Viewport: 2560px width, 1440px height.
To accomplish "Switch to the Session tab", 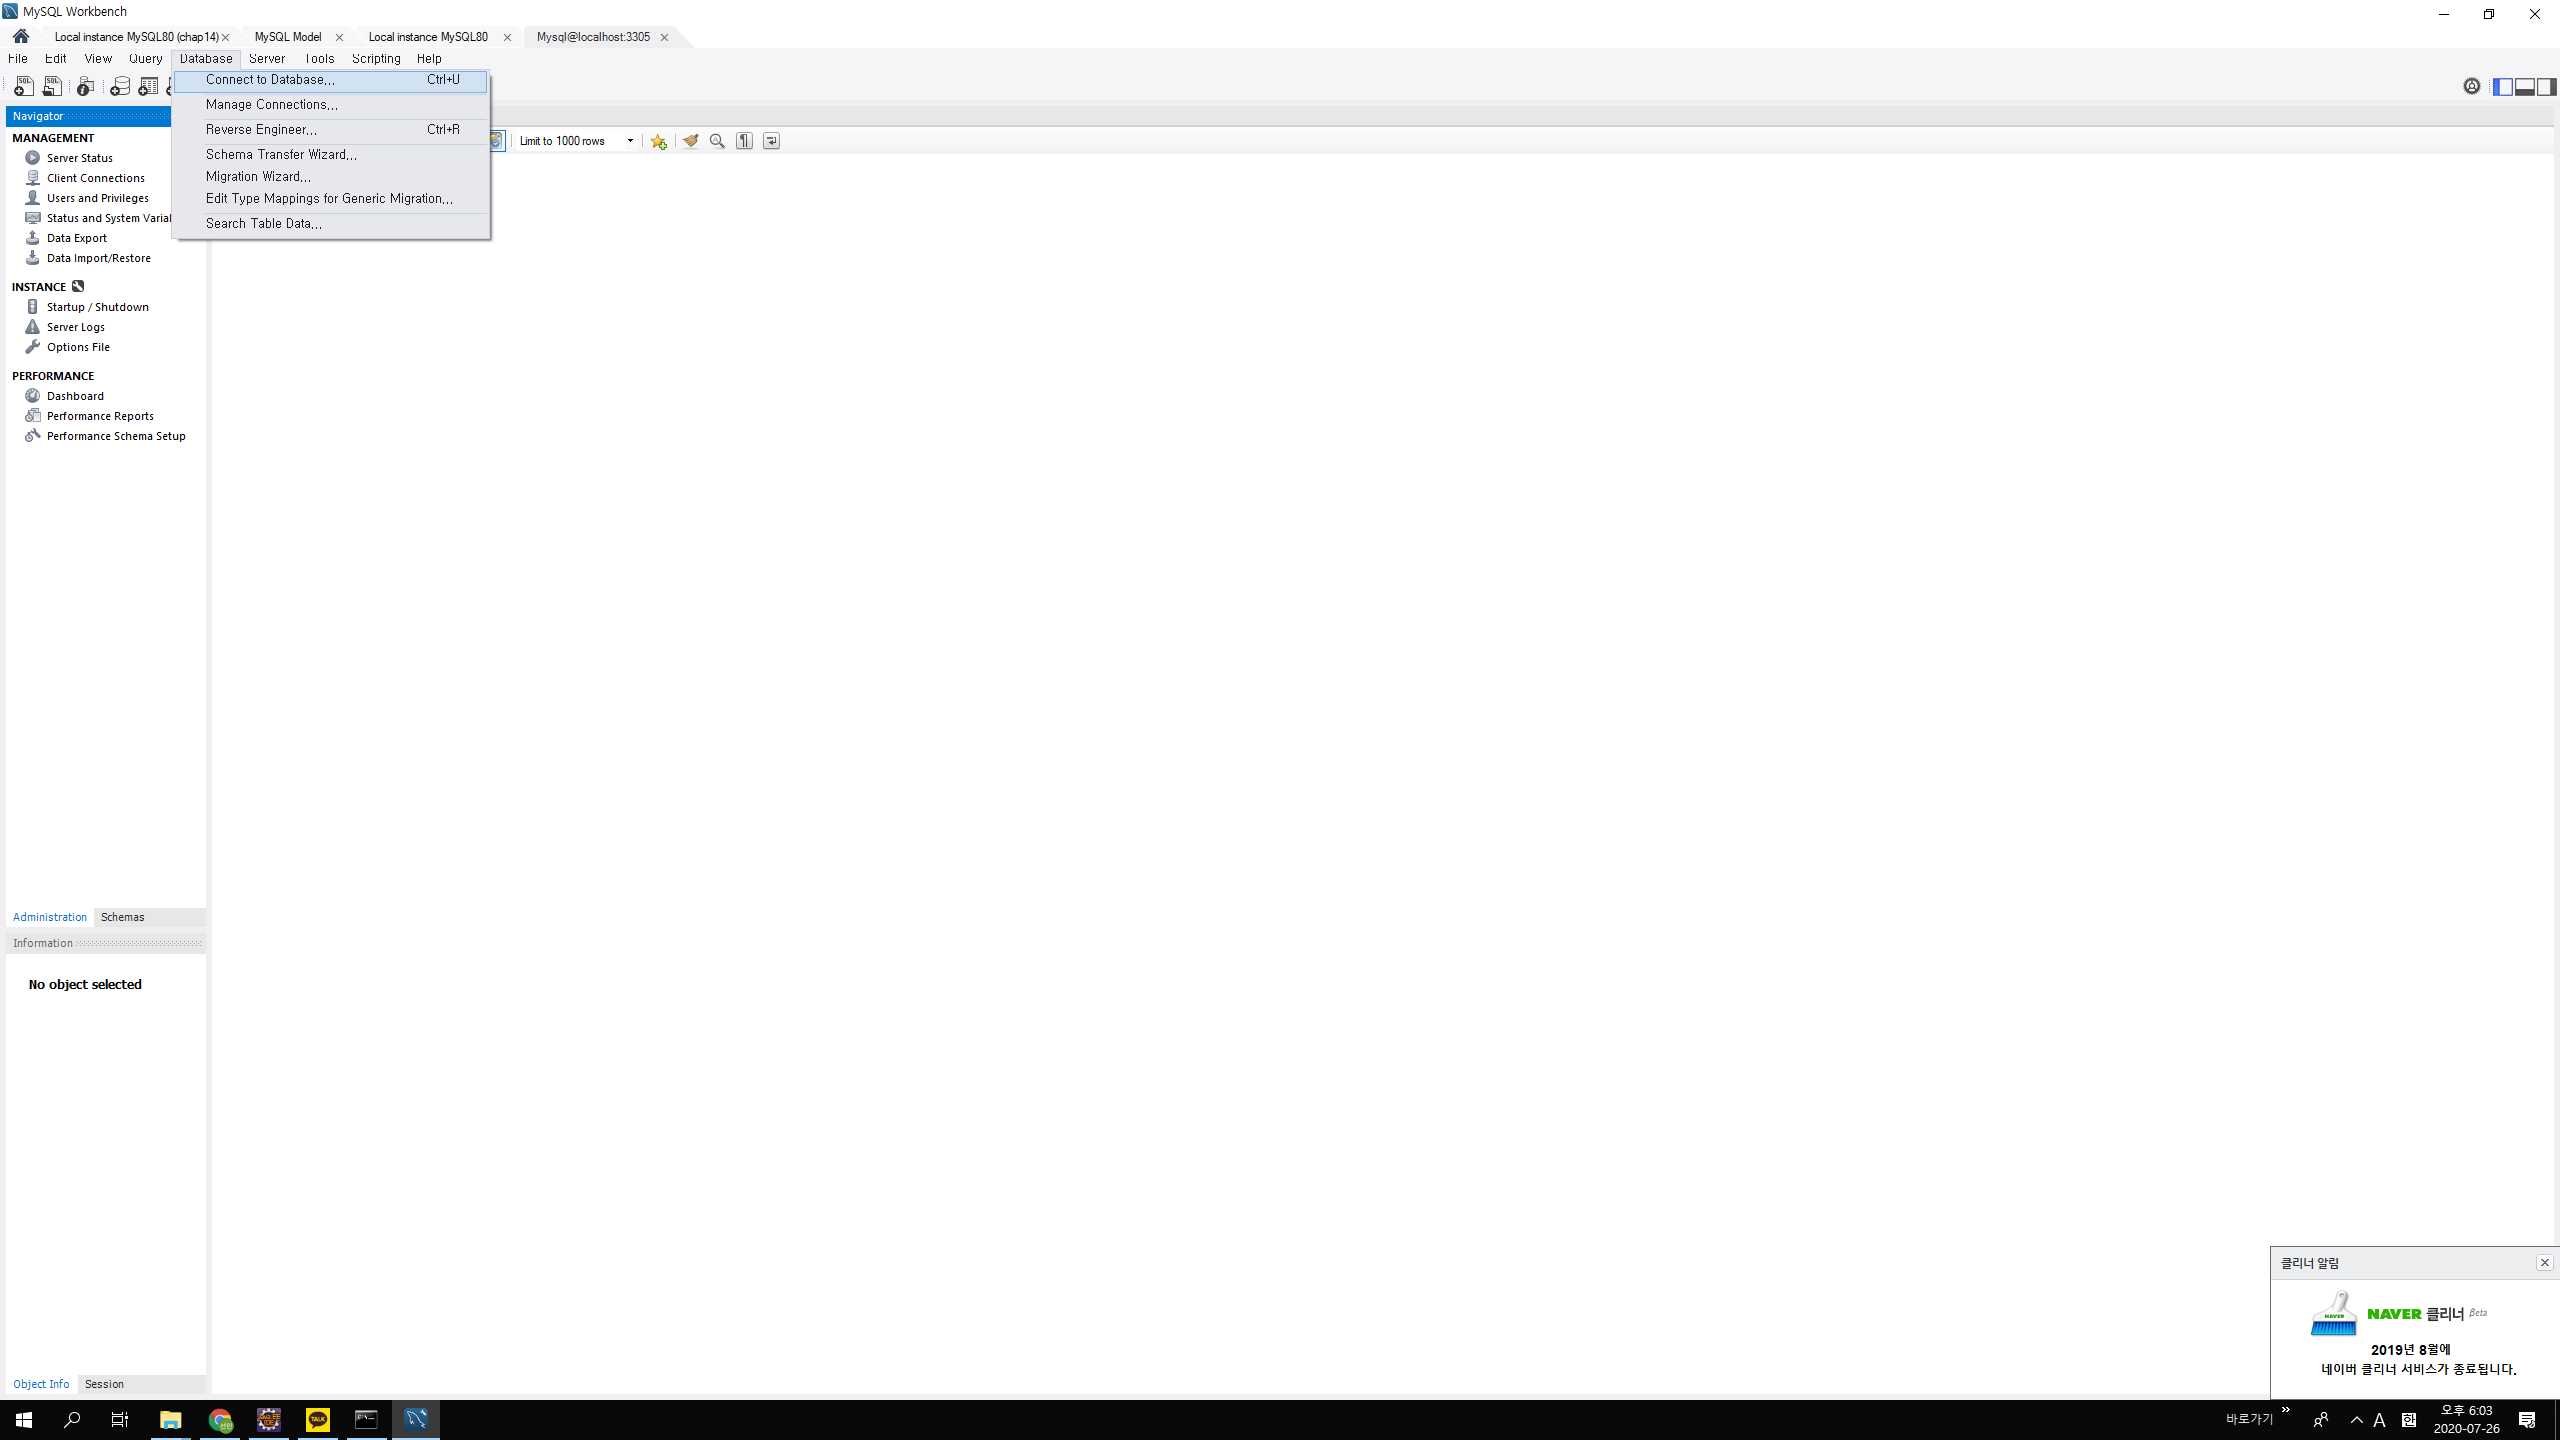I will (104, 1384).
